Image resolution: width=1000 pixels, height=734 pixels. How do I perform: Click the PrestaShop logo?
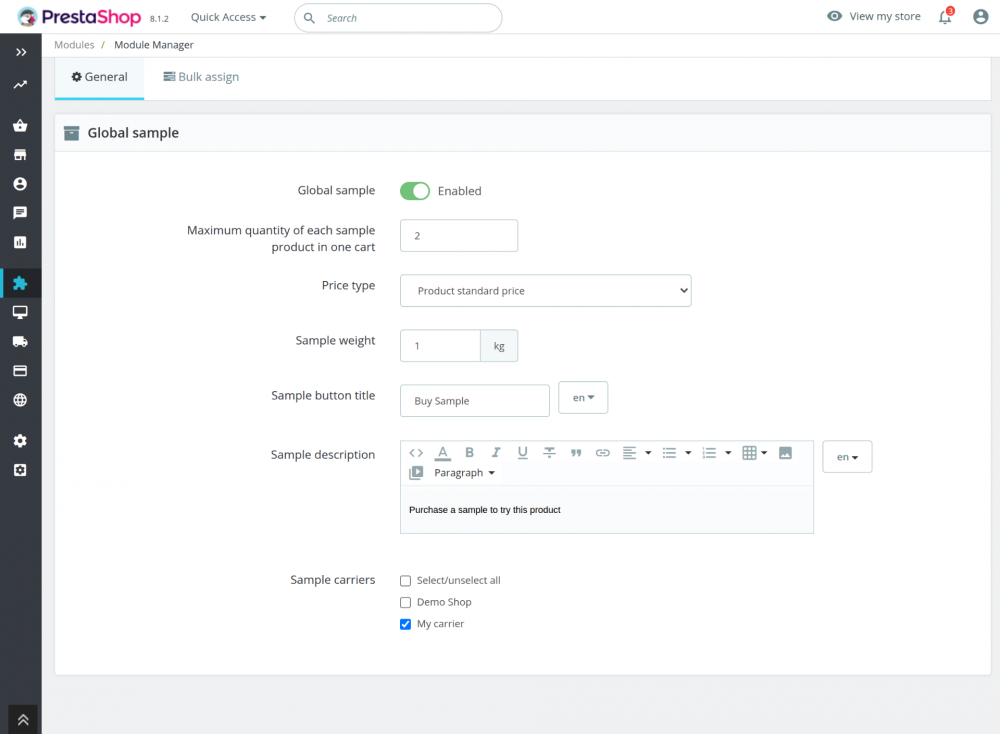tap(79, 17)
